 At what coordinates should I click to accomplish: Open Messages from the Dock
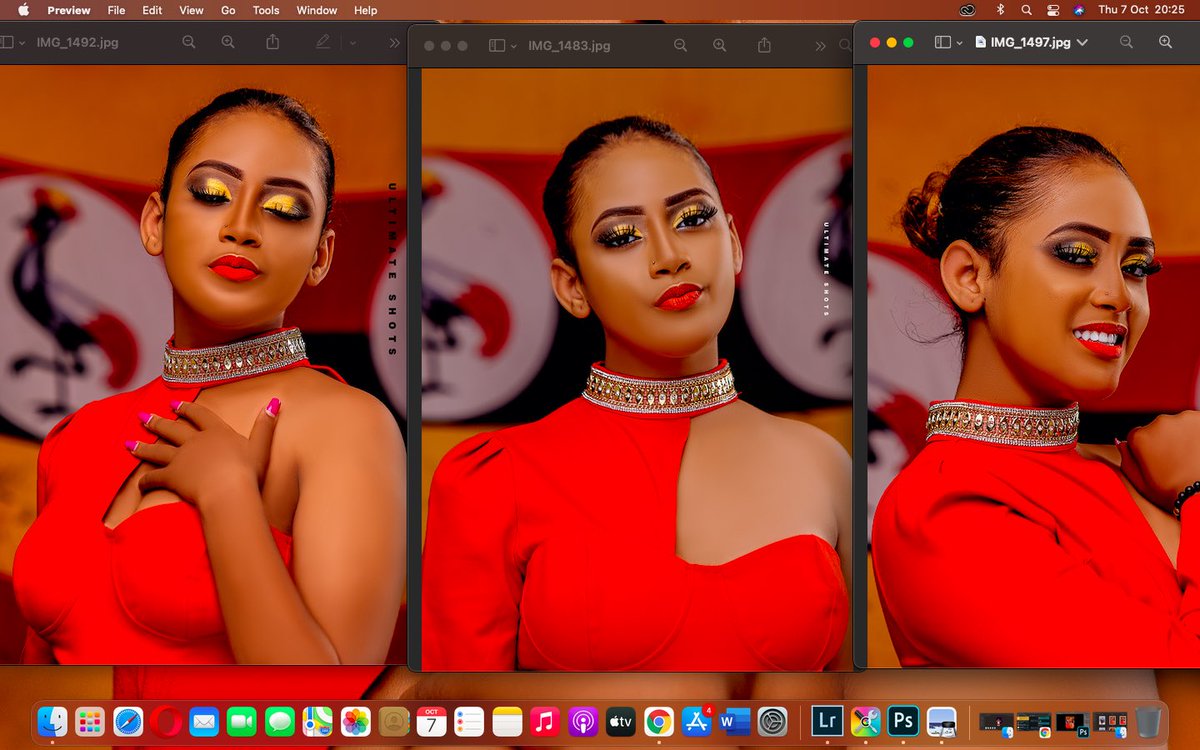pyautogui.click(x=280, y=721)
